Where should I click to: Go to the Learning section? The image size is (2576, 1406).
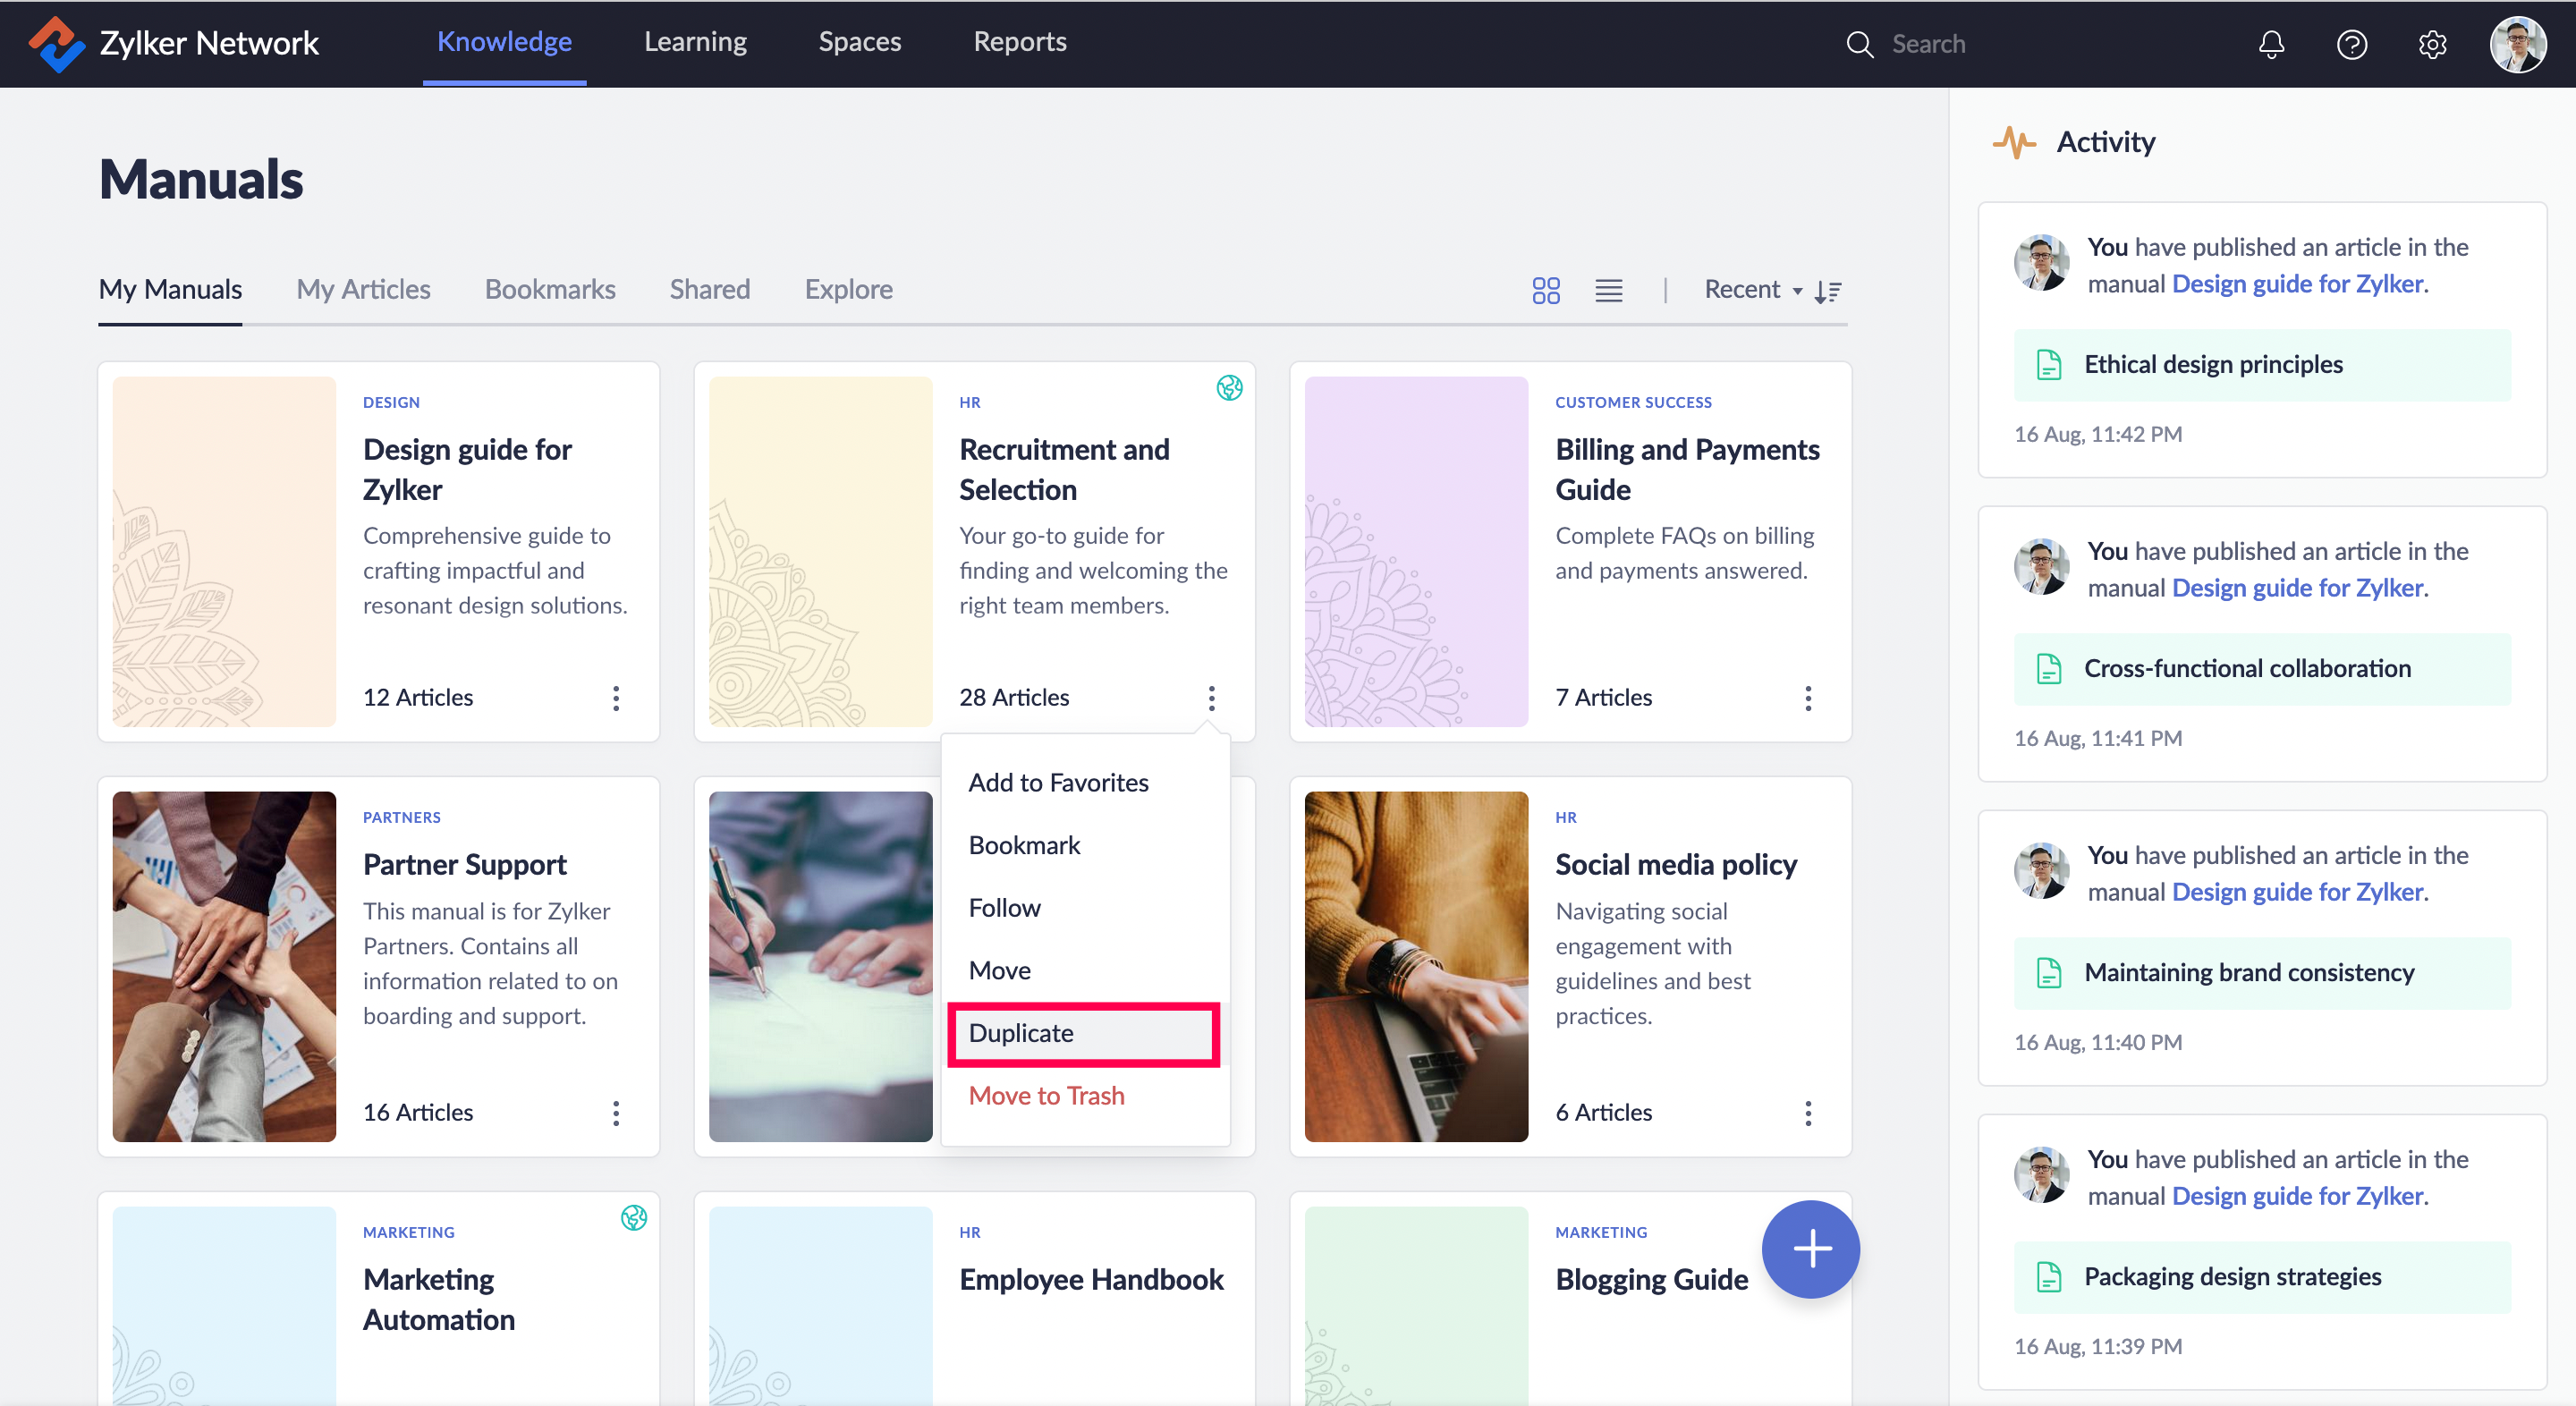(x=695, y=42)
